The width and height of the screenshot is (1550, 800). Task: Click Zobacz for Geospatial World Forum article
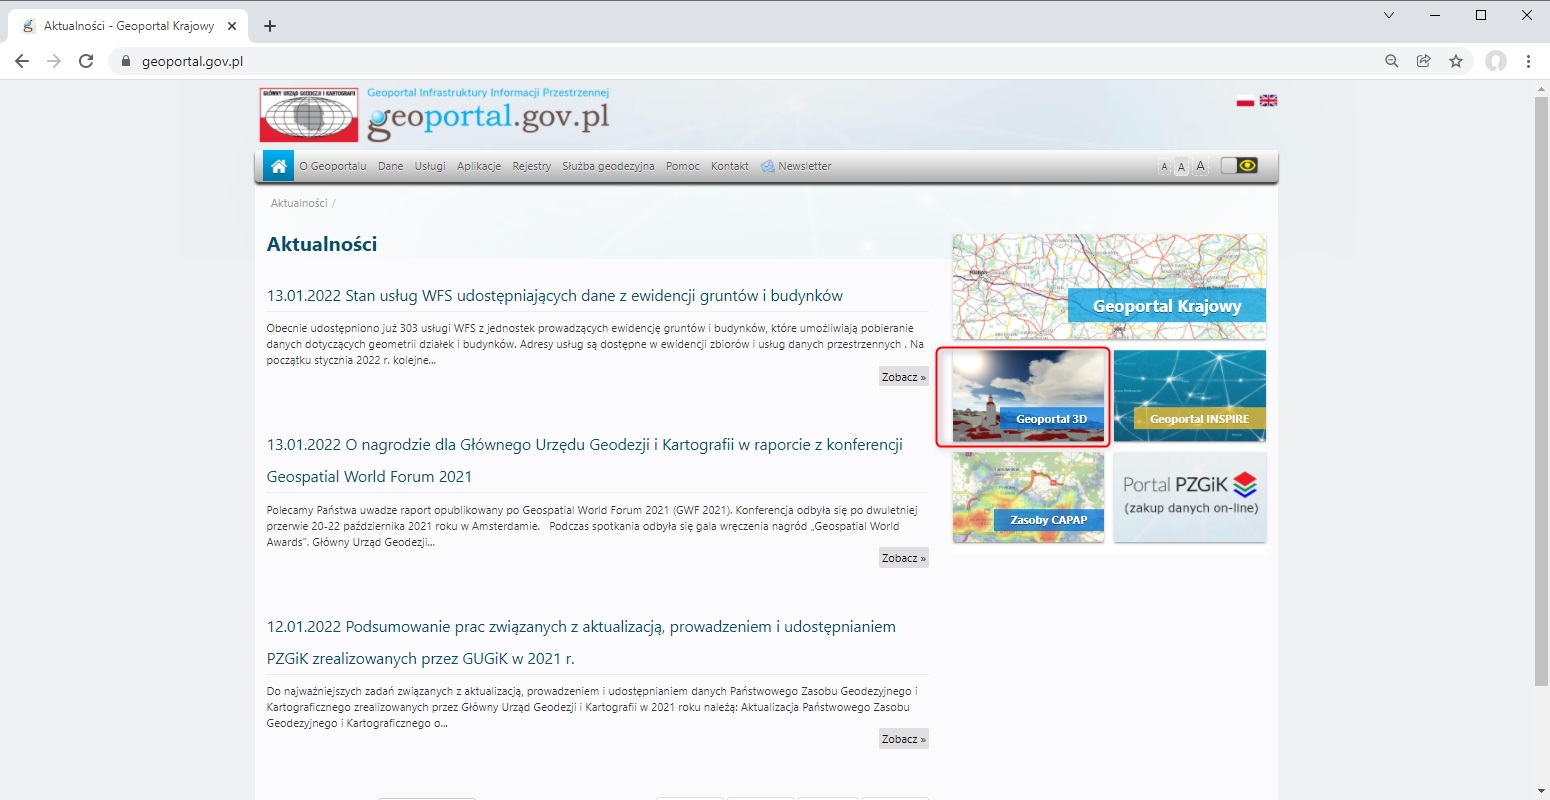coord(904,558)
